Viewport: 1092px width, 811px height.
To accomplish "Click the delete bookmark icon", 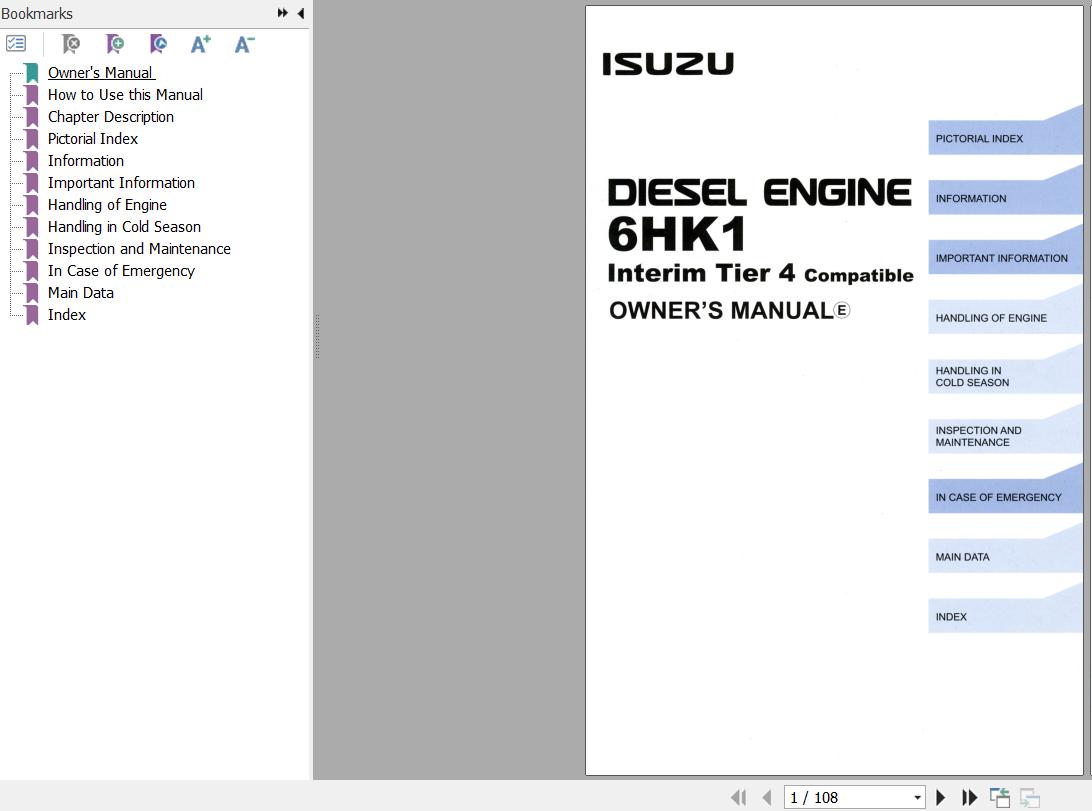I will [71, 44].
